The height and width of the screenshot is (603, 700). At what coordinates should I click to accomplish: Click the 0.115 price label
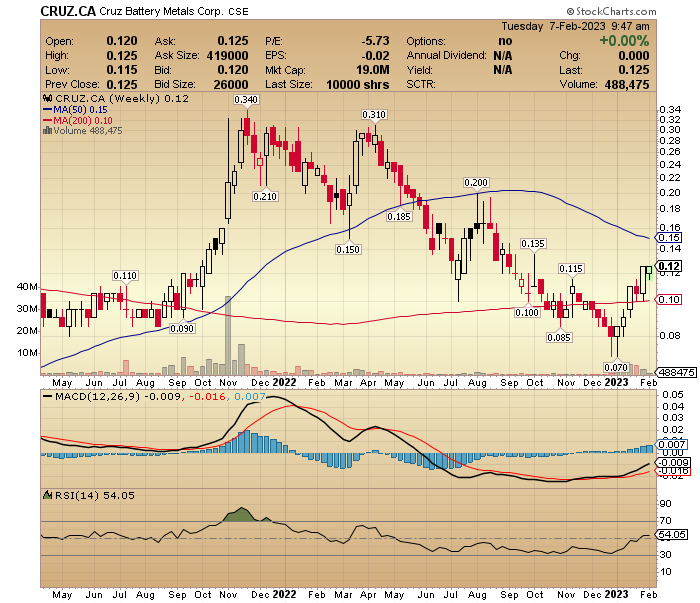pyautogui.click(x=571, y=269)
